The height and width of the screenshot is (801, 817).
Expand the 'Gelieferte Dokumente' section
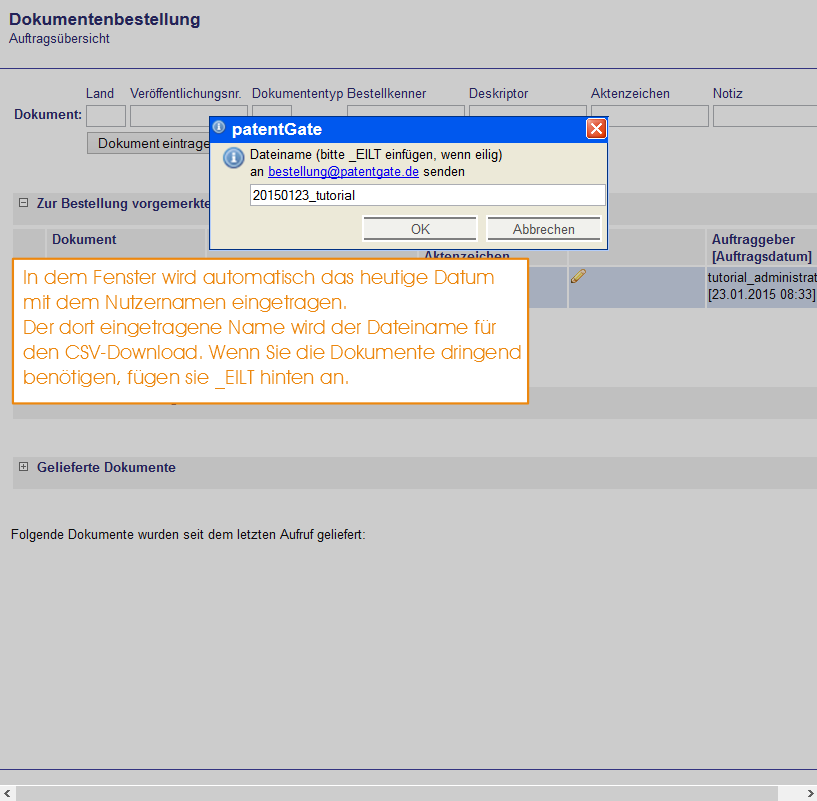[23, 466]
